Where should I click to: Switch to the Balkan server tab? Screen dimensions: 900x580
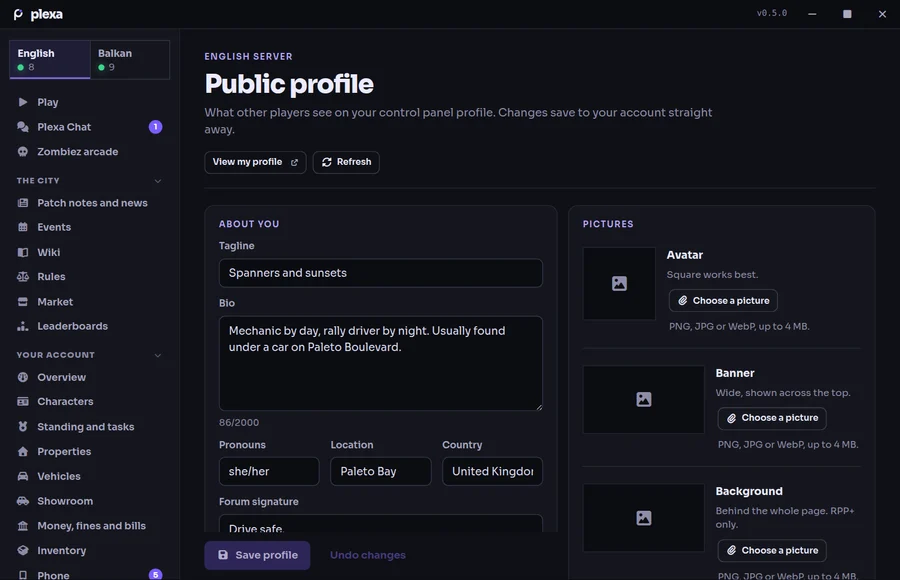130,59
